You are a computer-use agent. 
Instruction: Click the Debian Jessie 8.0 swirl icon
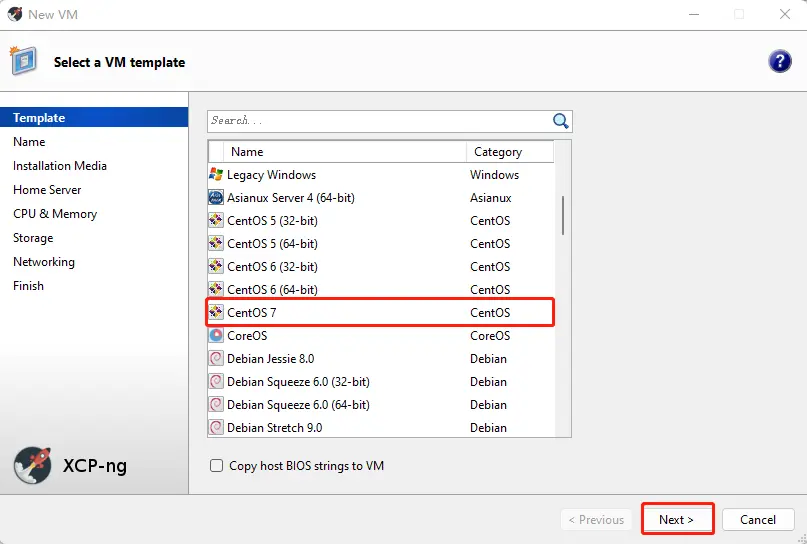click(x=216, y=359)
